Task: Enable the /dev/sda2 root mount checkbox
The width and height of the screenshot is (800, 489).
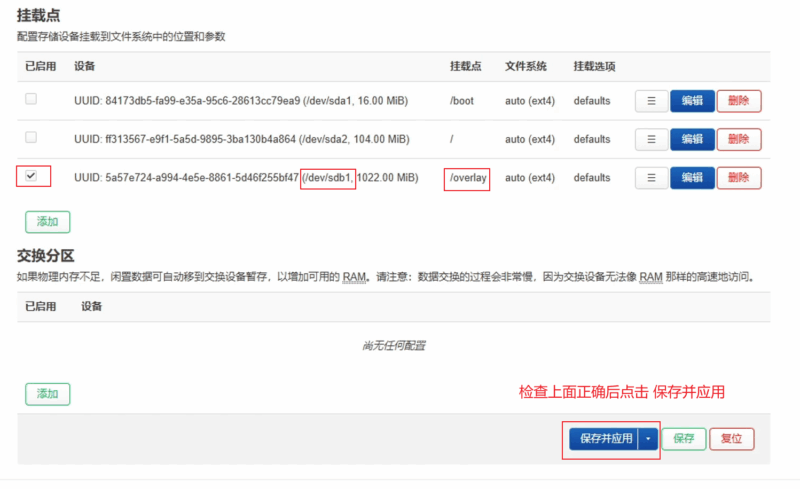Action: click(x=31, y=137)
